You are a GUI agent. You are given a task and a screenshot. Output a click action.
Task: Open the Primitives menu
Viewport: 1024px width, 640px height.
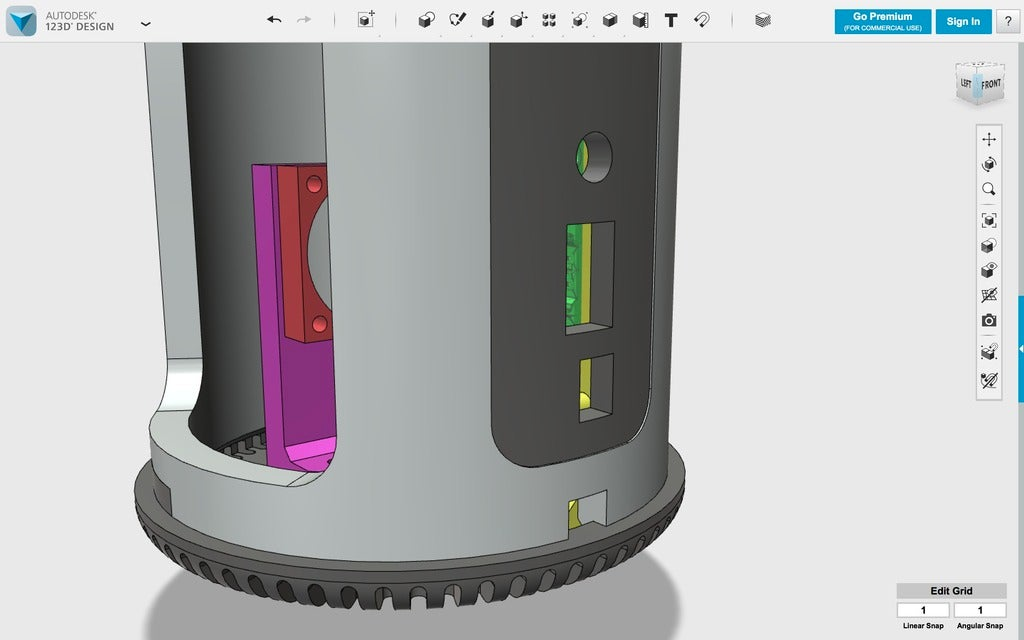pyautogui.click(x=426, y=20)
